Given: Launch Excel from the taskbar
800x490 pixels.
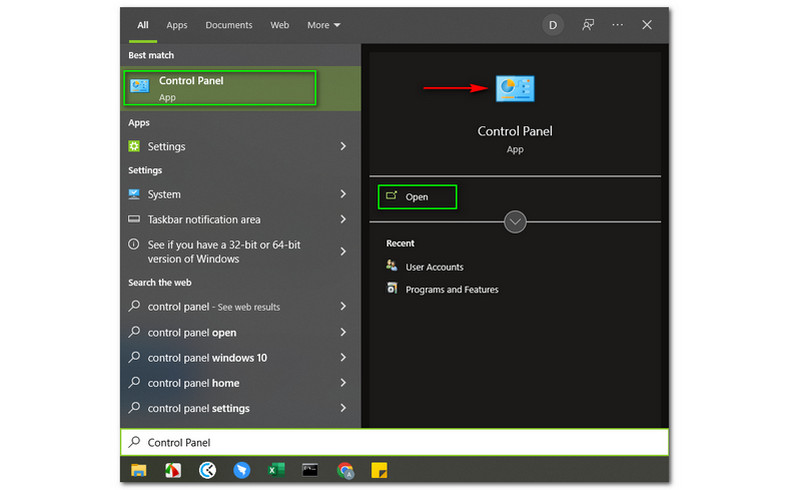Looking at the screenshot, I should pos(276,469).
